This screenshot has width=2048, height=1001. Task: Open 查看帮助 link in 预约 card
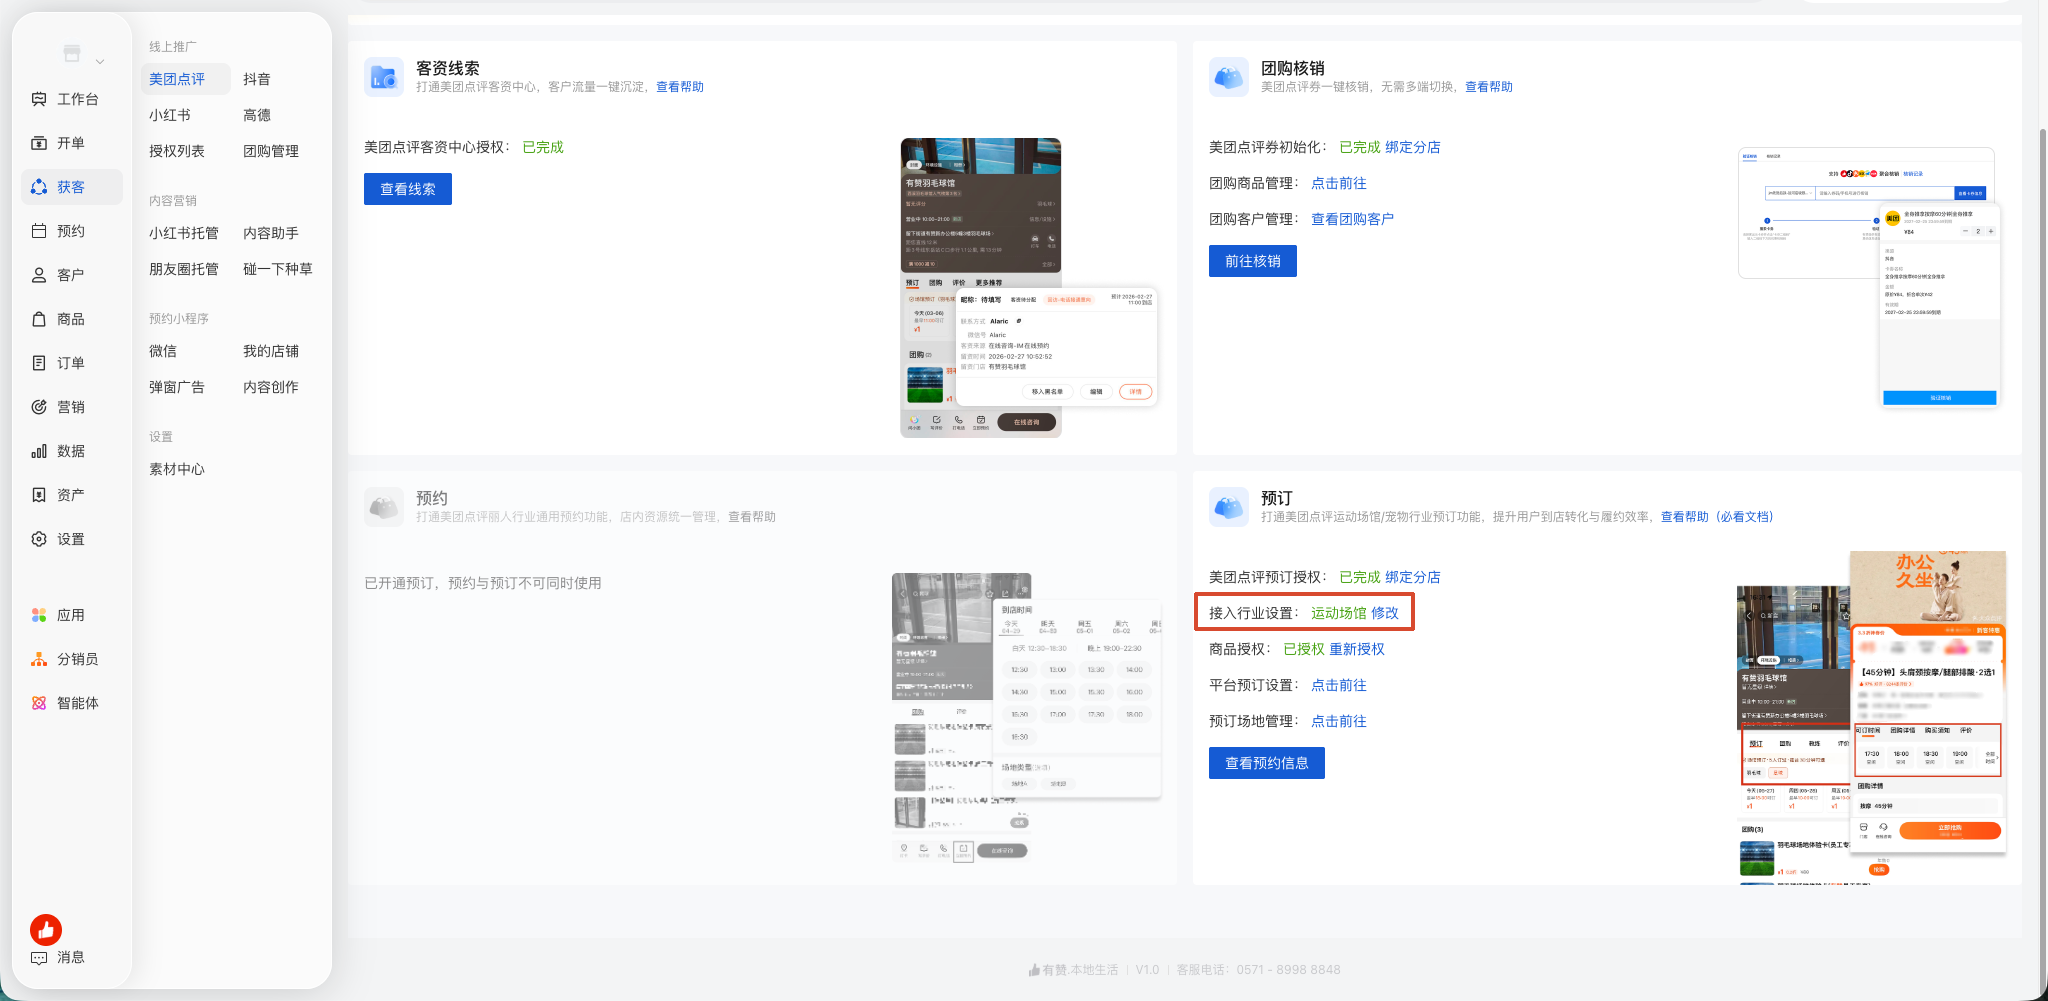pyautogui.click(x=752, y=517)
